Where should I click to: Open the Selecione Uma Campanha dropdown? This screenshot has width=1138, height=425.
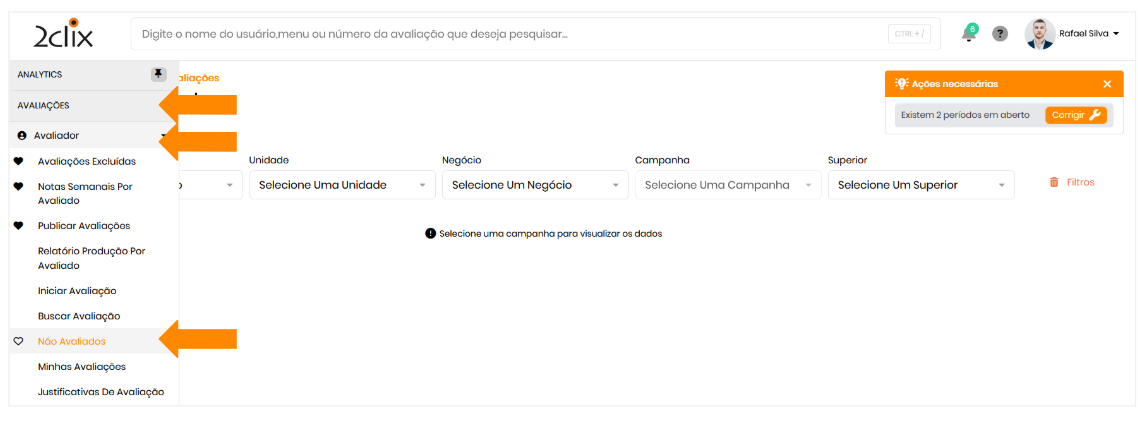click(728, 185)
